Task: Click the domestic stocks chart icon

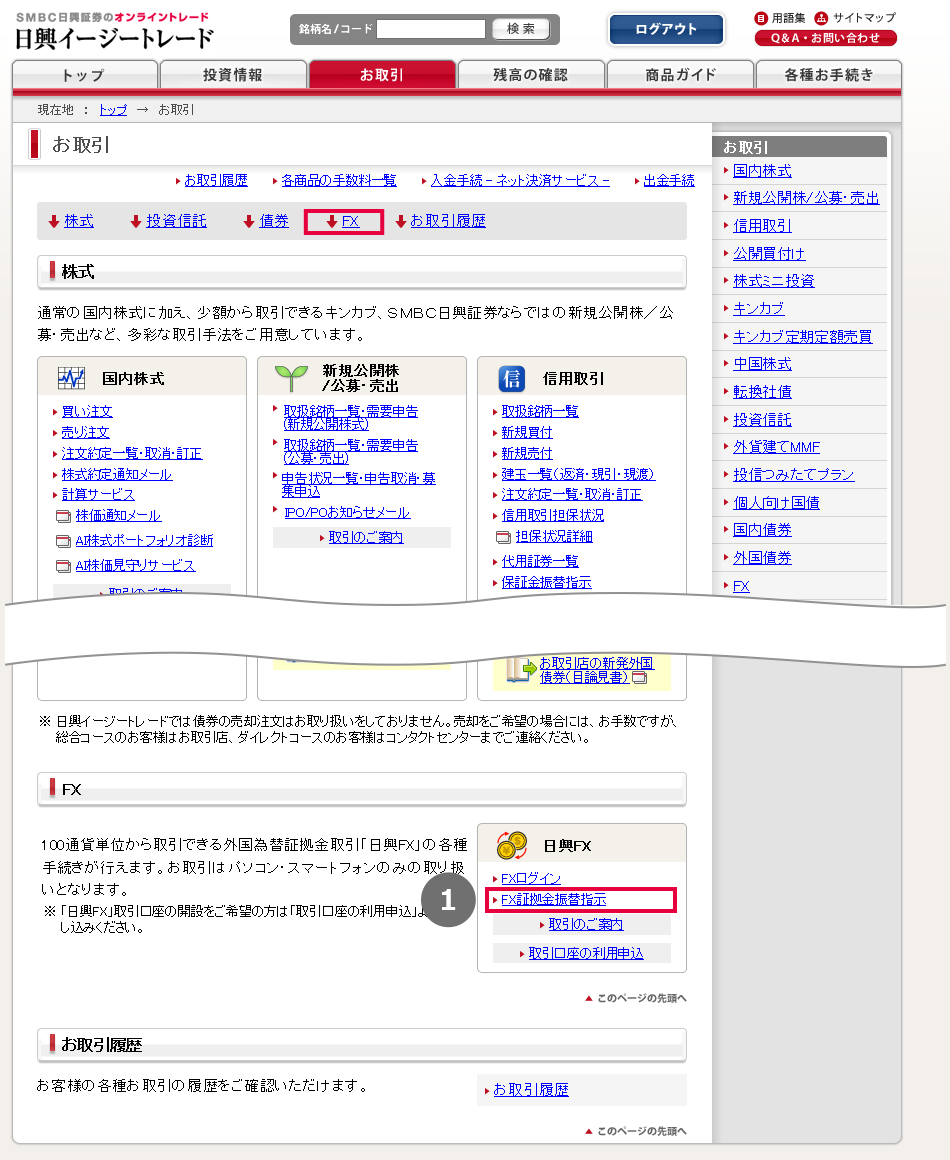Action: click(71, 379)
